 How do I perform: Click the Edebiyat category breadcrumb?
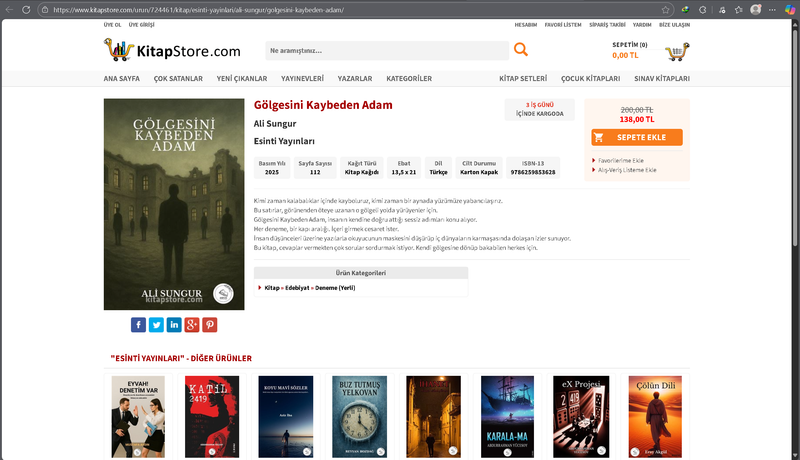click(297, 288)
